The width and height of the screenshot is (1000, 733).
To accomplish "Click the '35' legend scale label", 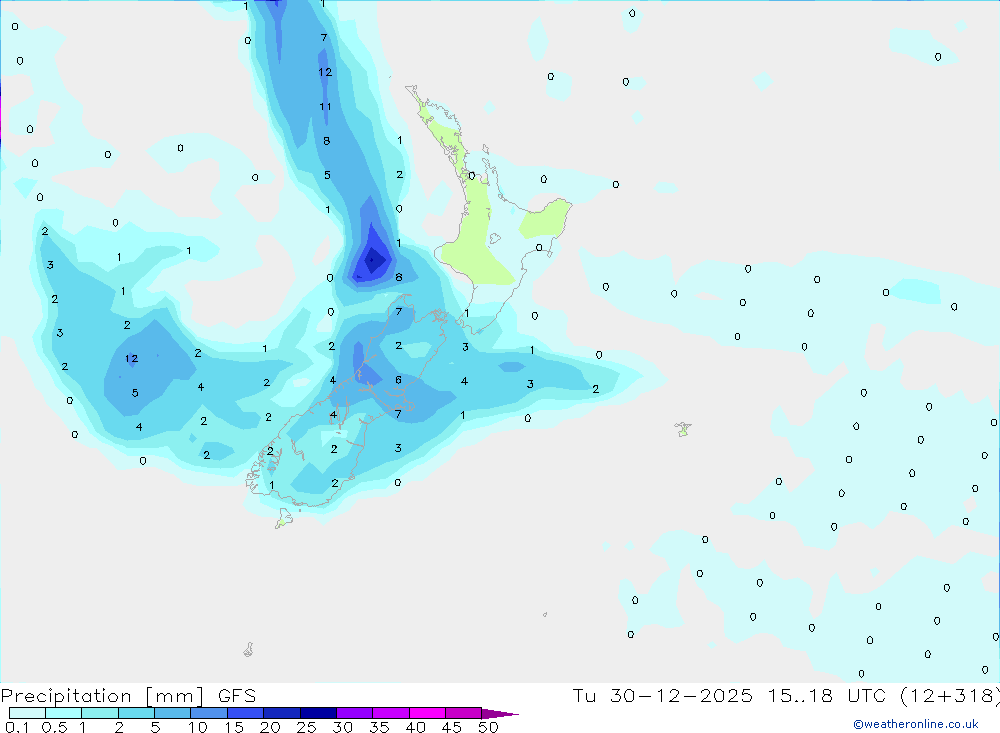I will tap(379, 727).
